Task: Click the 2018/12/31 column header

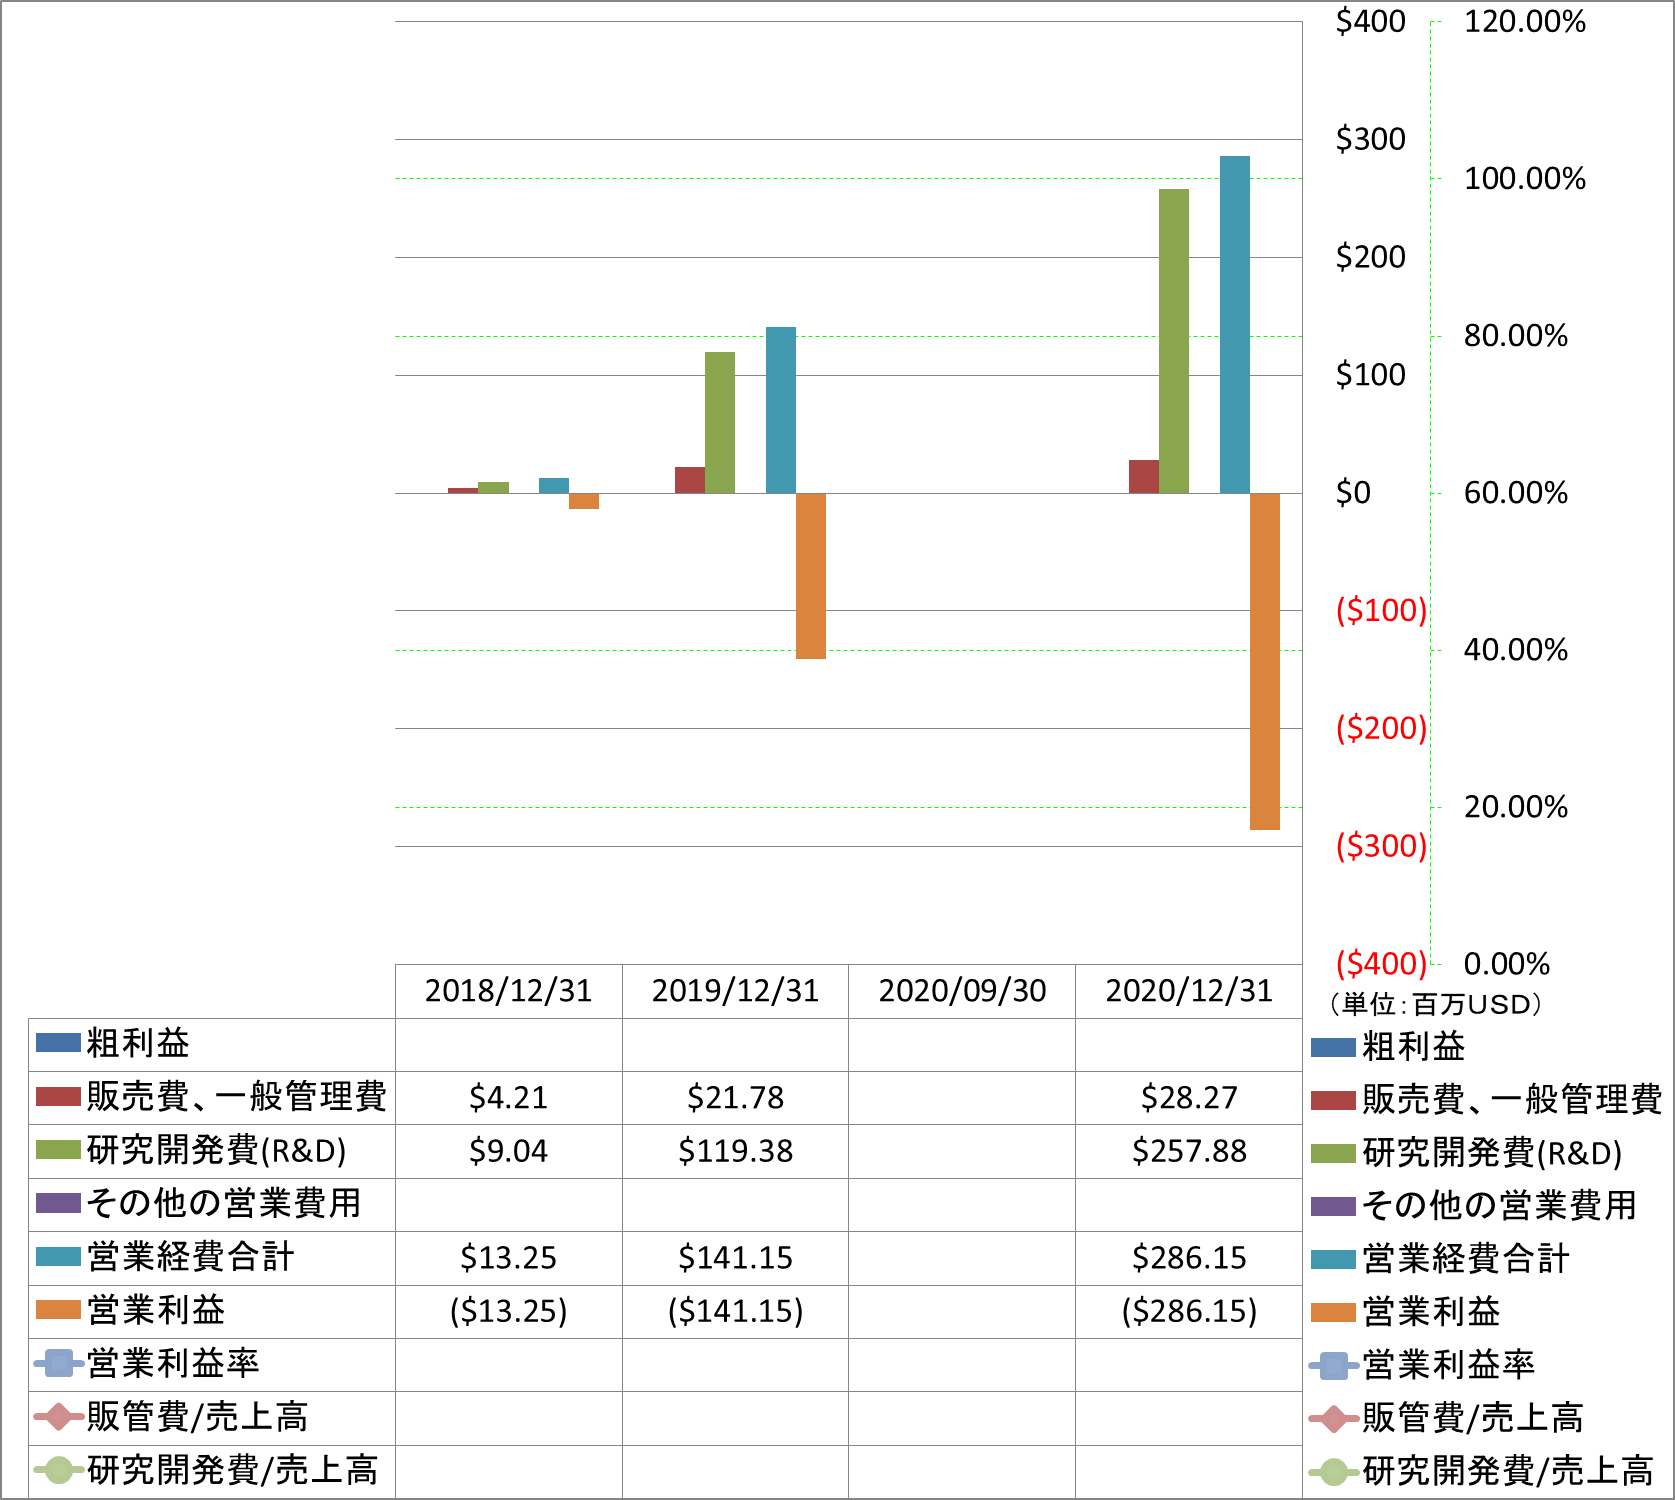Action: [x=508, y=991]
